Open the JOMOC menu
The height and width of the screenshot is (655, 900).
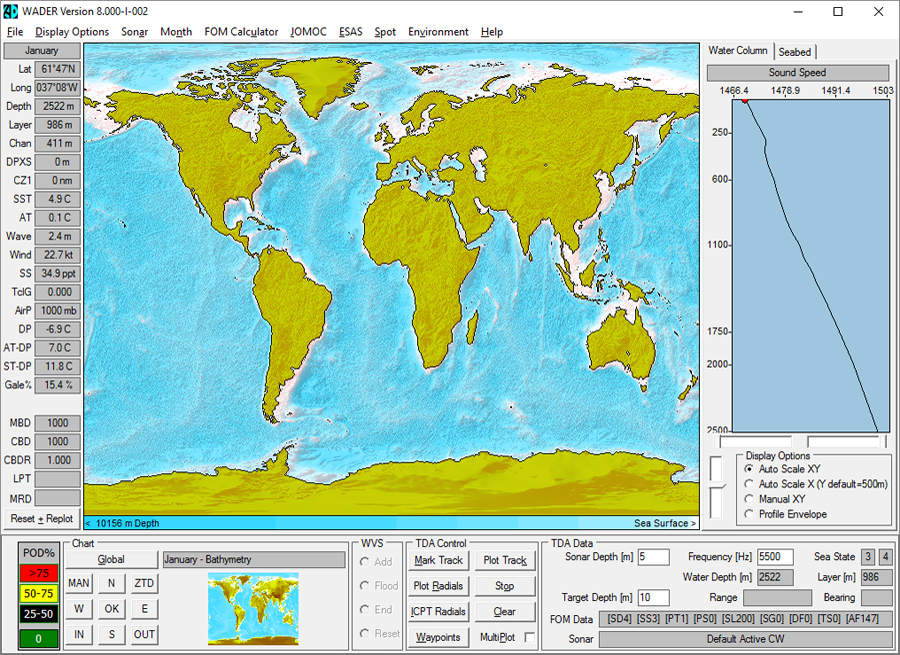[x=308, y=32]
